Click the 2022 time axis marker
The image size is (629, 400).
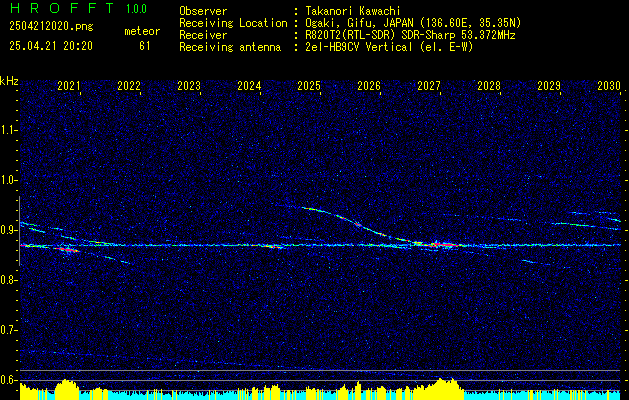tap(129, 85)
